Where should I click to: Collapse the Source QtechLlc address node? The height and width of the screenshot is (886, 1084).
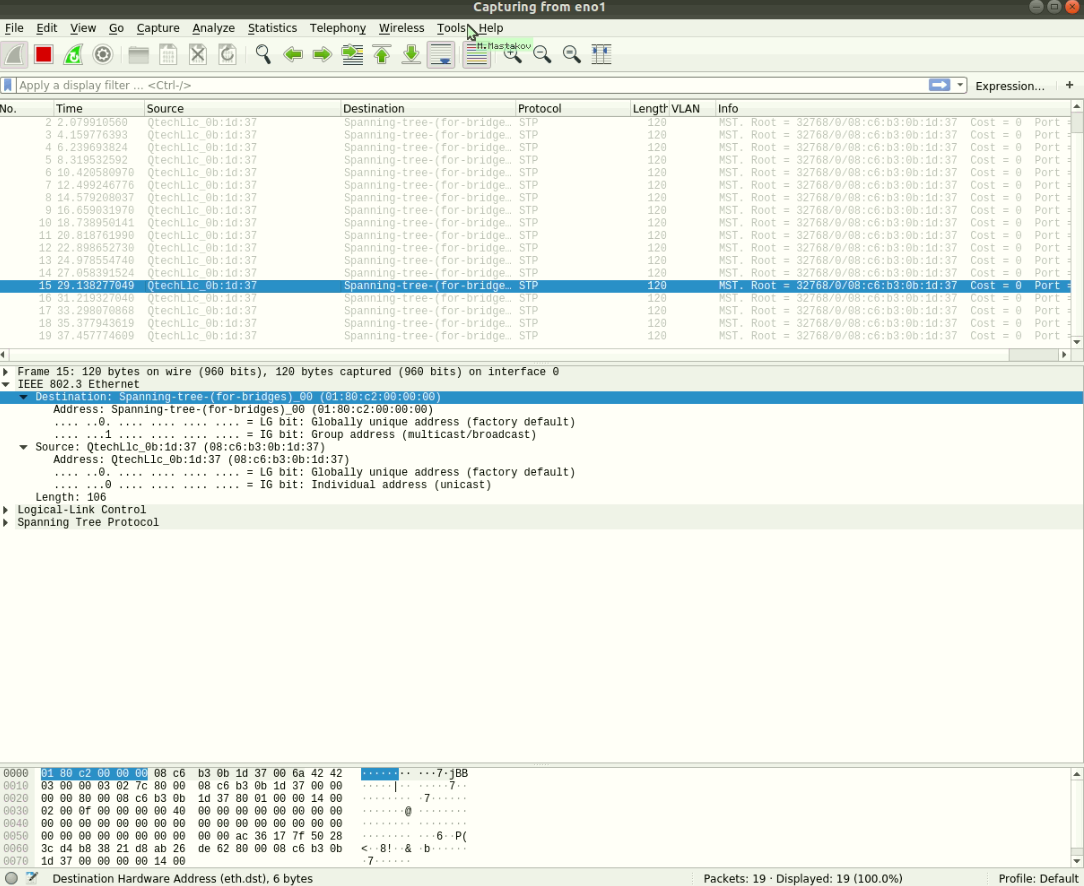pyautogui.click(x=24, y=447)
